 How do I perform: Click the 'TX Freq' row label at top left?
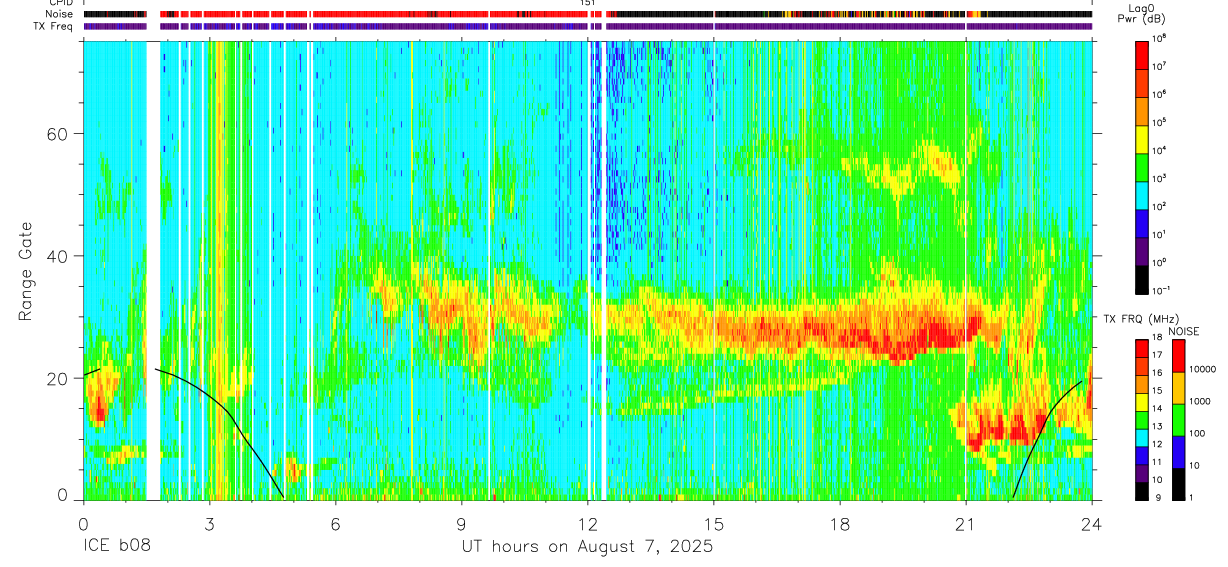[x=54, y=26]
